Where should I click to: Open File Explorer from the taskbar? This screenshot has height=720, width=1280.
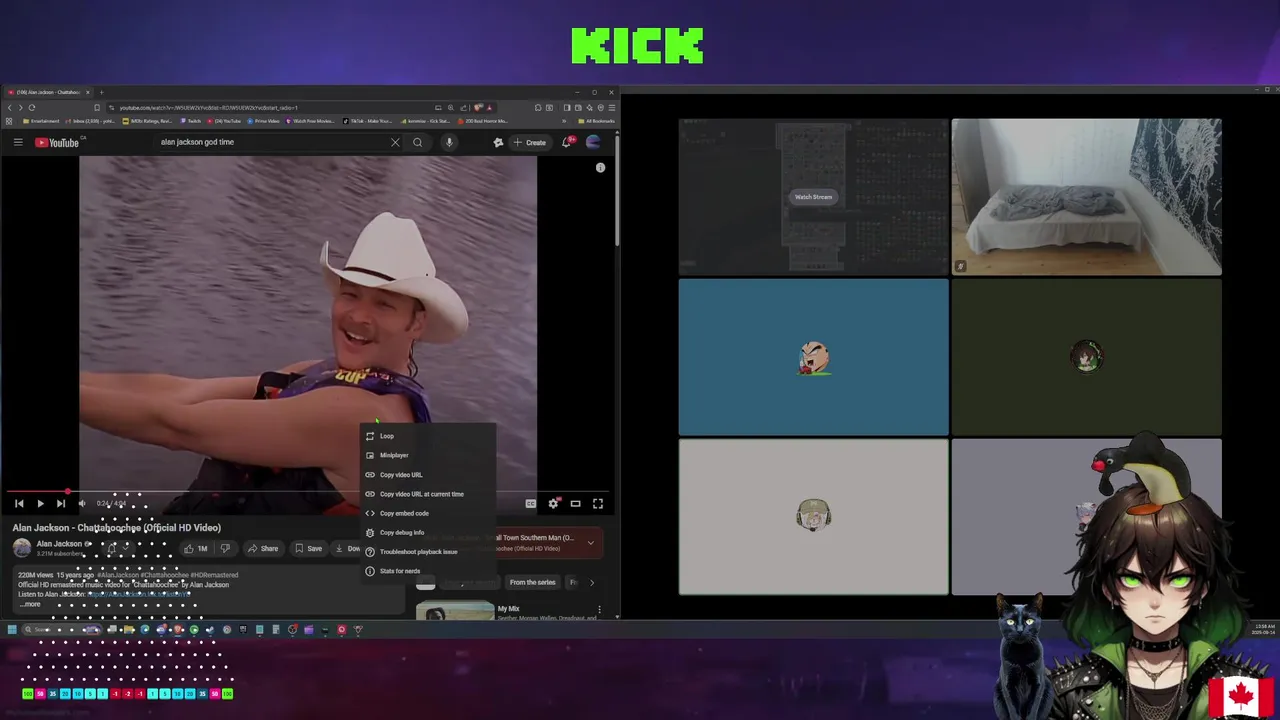click(128, 630)
